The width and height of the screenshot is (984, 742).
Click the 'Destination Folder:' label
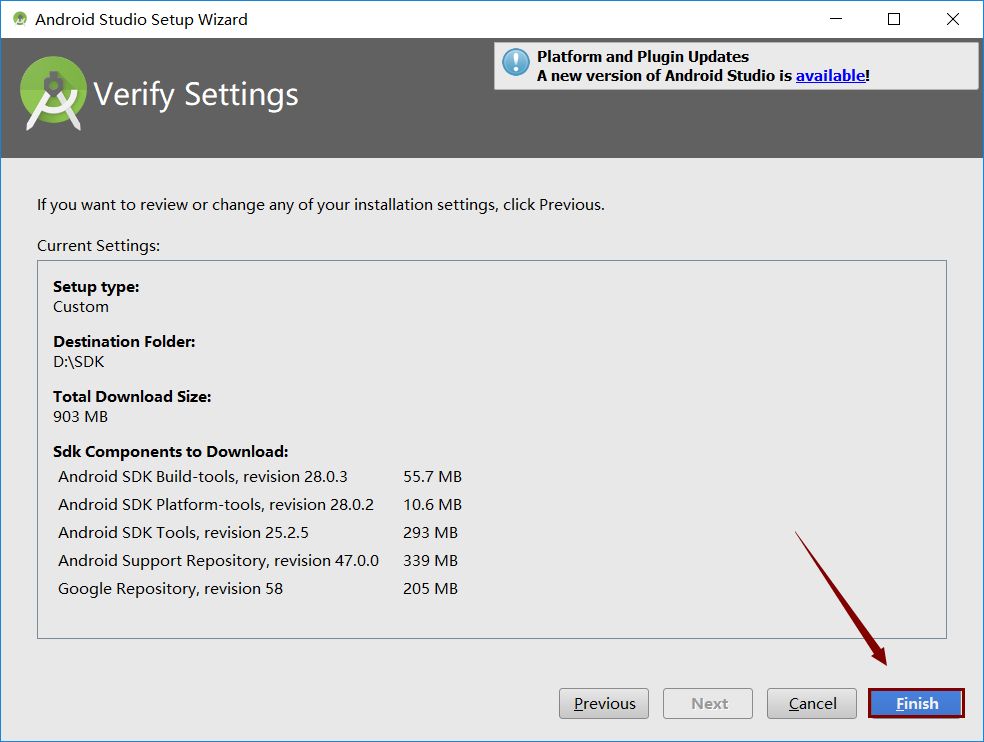pyautogui.click(x=124, y=341)
